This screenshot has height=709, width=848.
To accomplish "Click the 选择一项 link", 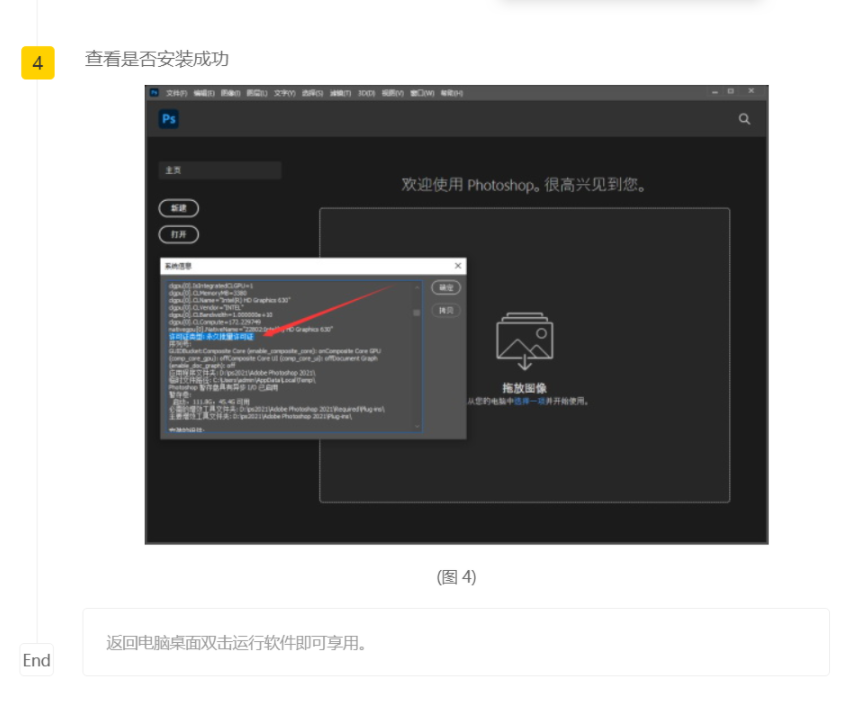I will [x=529, y=401].
